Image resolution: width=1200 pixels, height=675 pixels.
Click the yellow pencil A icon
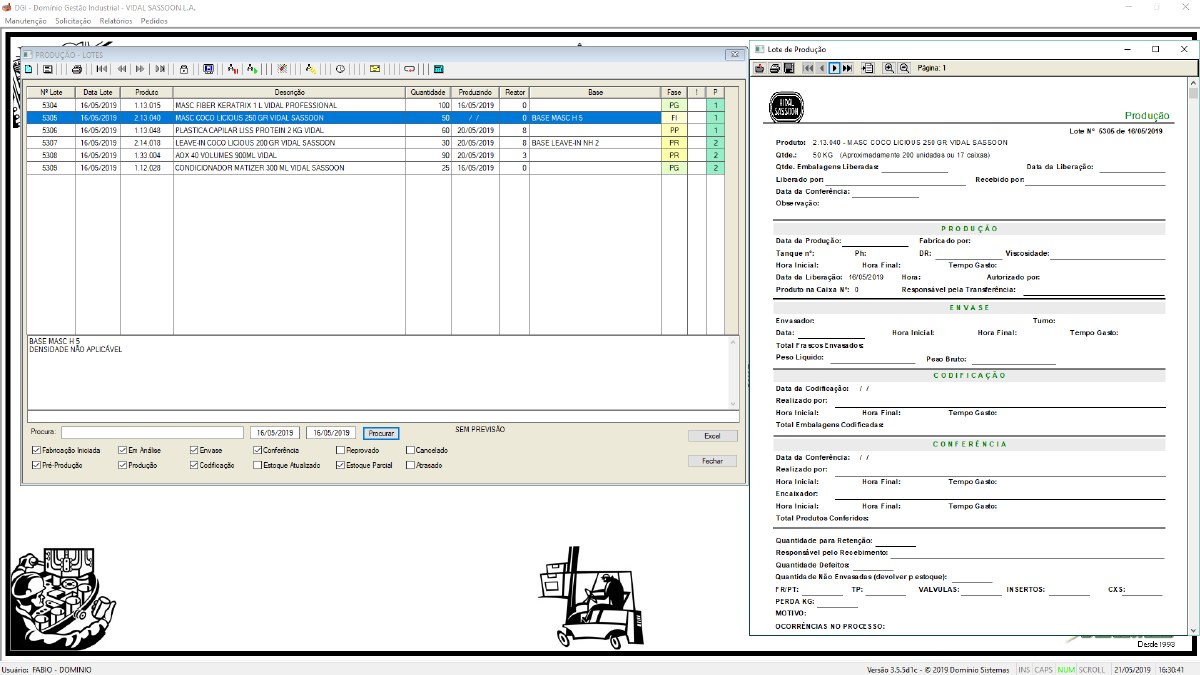pyautogui.click(x=311, y=69)
